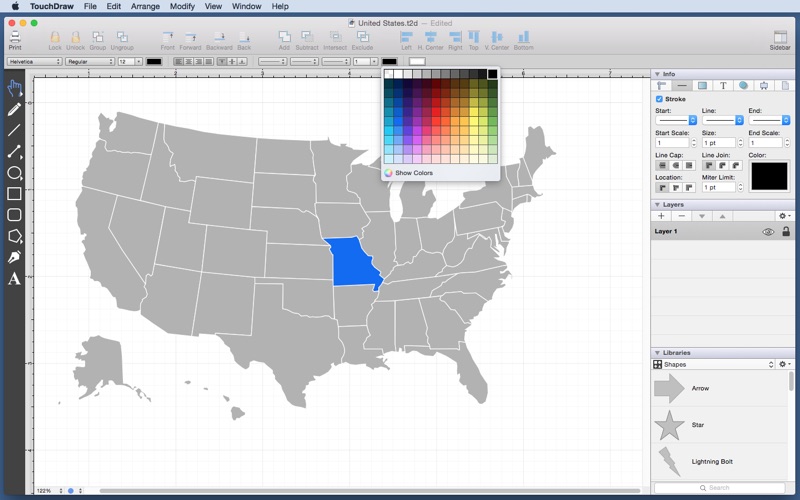Open the End arrowhead dropdown

coord(769,120)
